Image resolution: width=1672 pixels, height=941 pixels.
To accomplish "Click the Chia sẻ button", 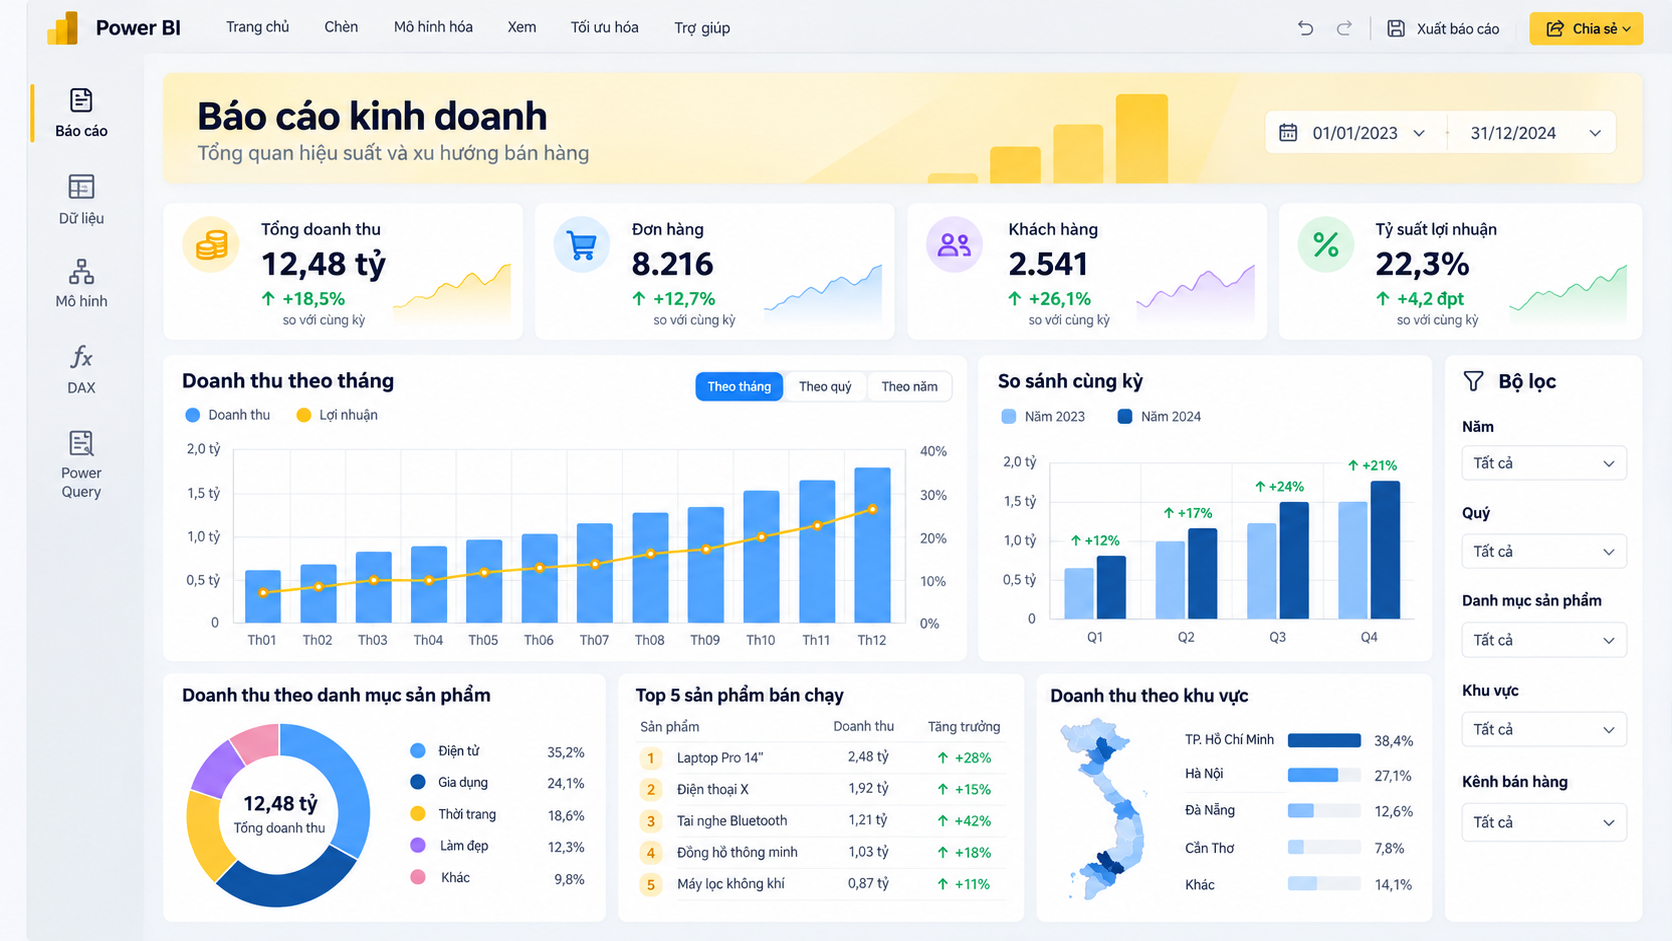I will 1586,28.
